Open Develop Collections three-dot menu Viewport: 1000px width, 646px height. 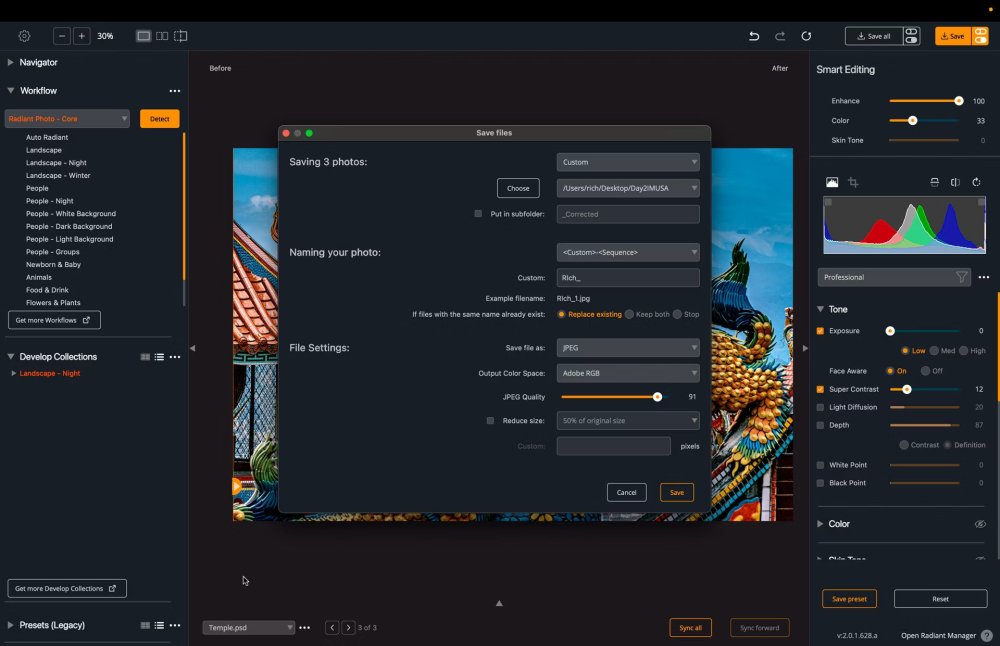pos(175,357)
